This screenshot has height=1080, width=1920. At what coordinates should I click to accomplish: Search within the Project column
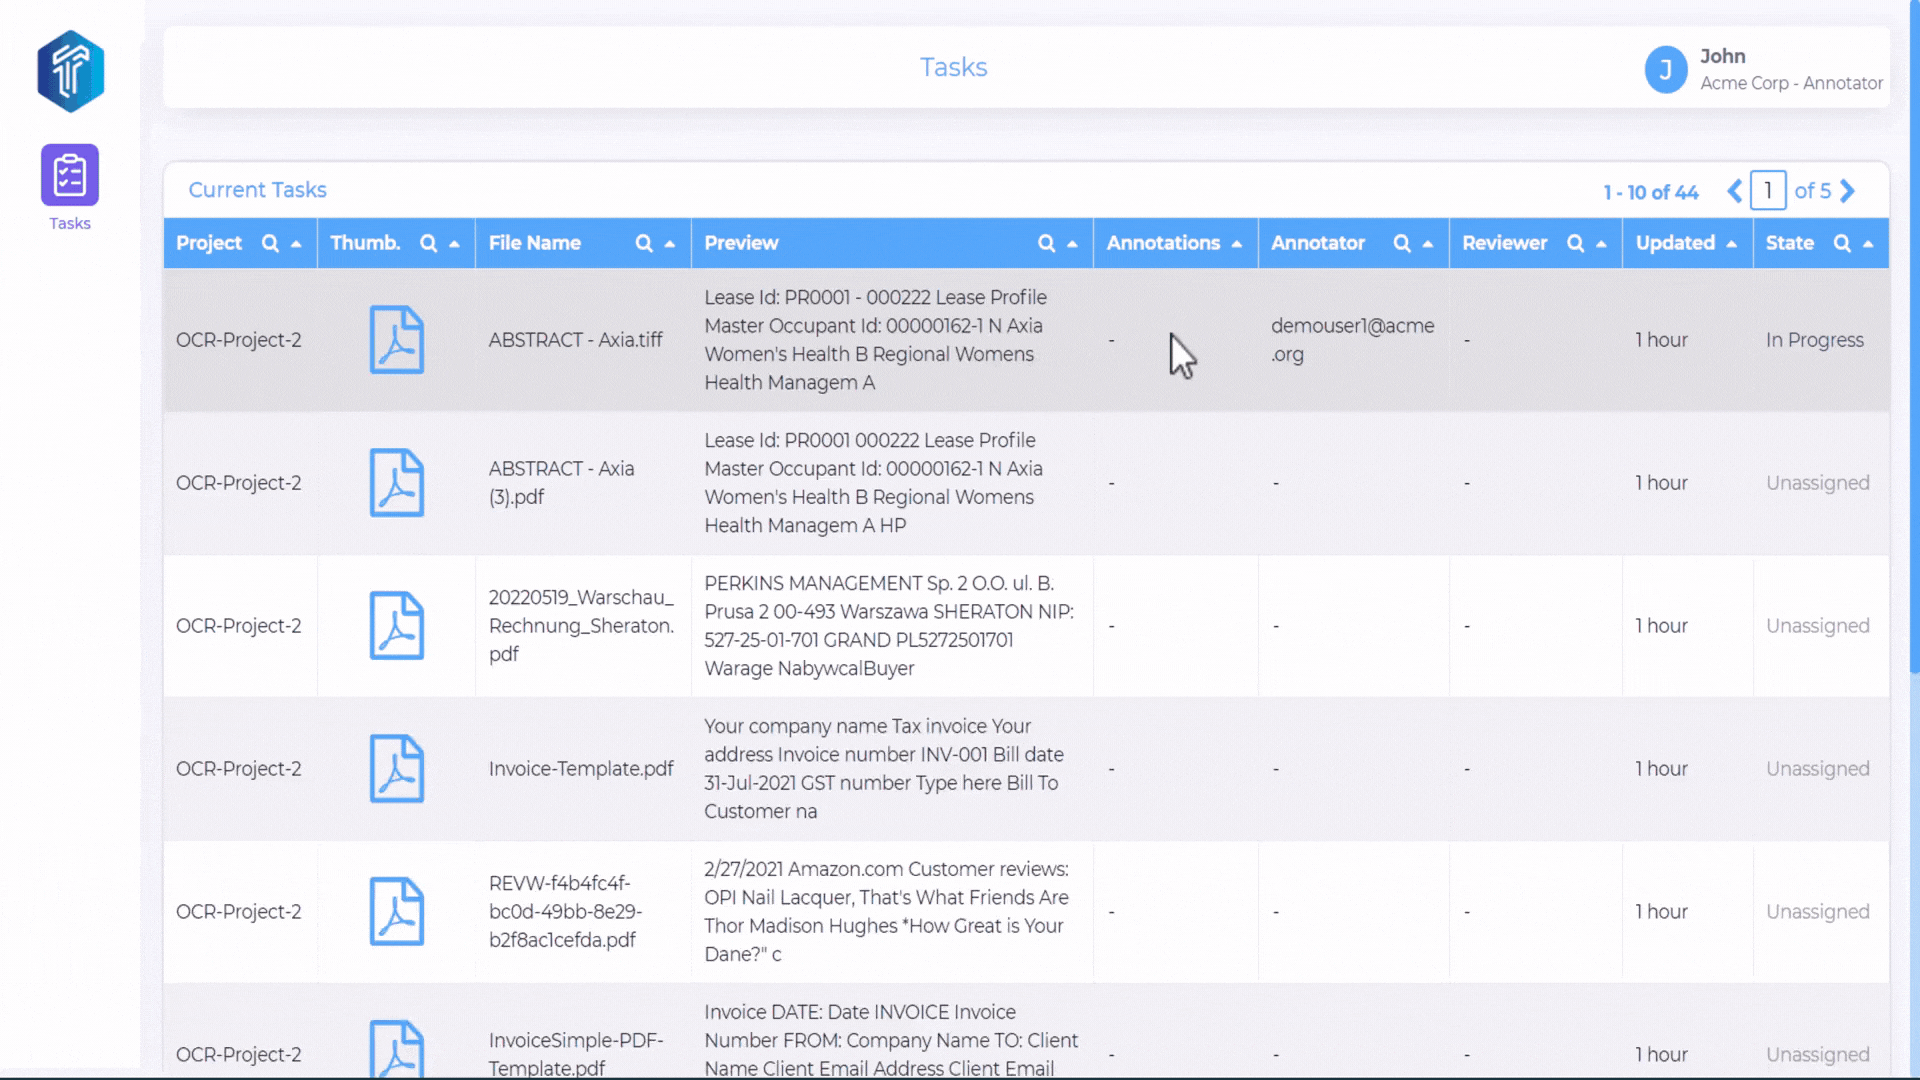[270, 243]
